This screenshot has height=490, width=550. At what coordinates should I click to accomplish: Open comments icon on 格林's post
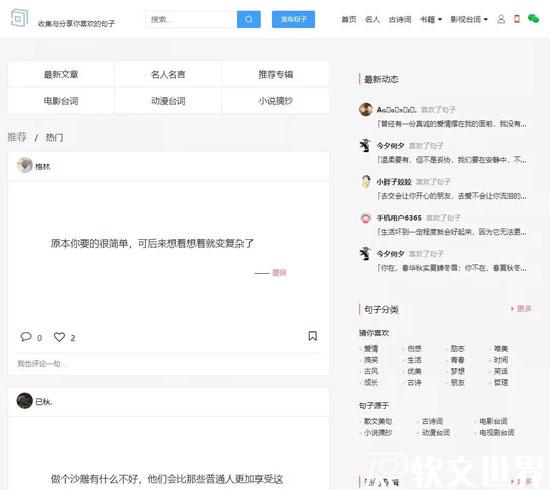(26, 337)
